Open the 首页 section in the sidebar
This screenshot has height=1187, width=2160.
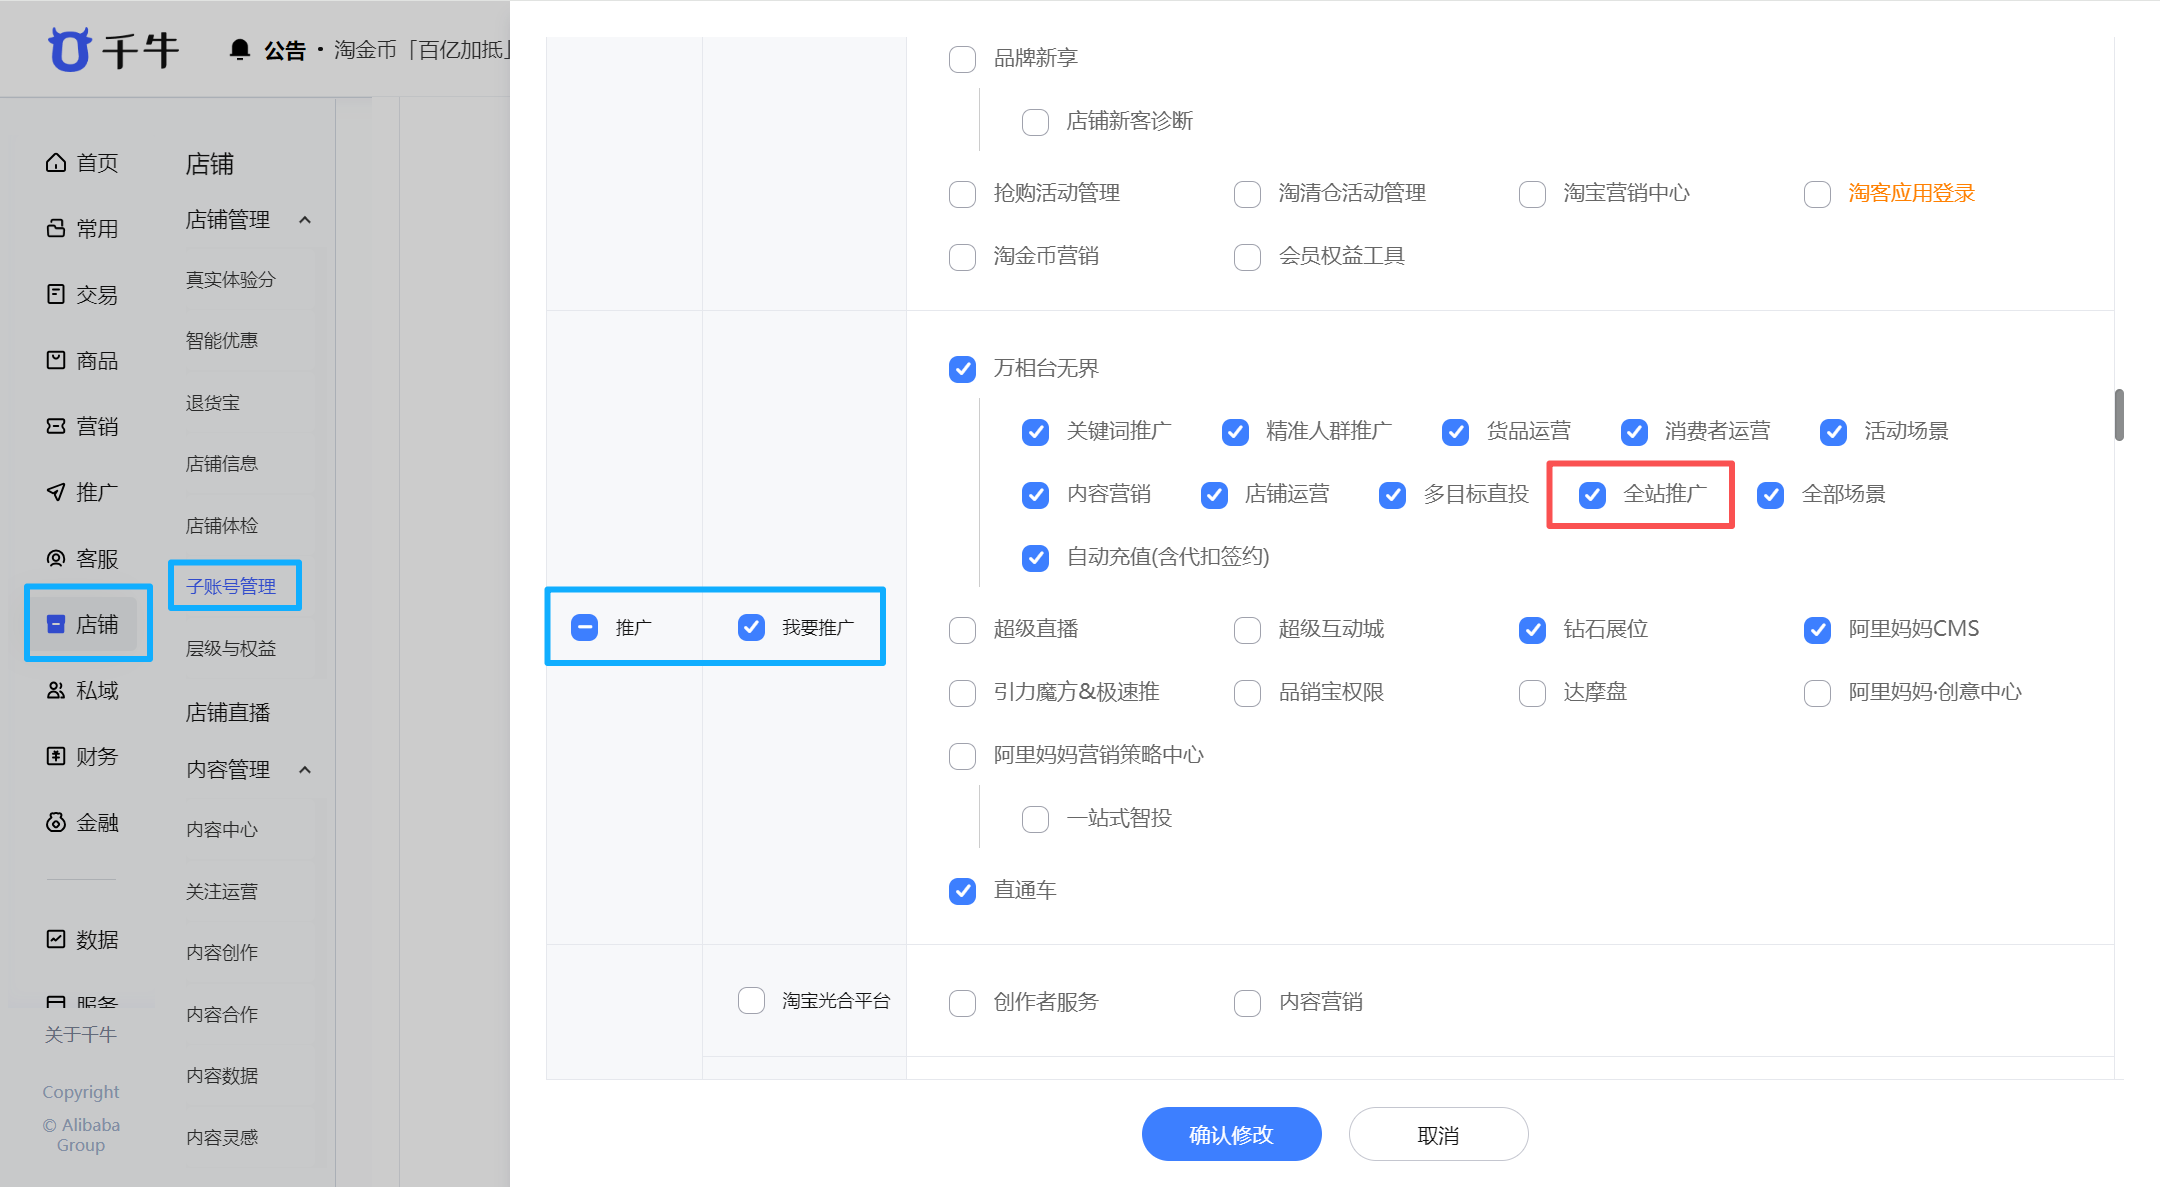click(96, 162)
